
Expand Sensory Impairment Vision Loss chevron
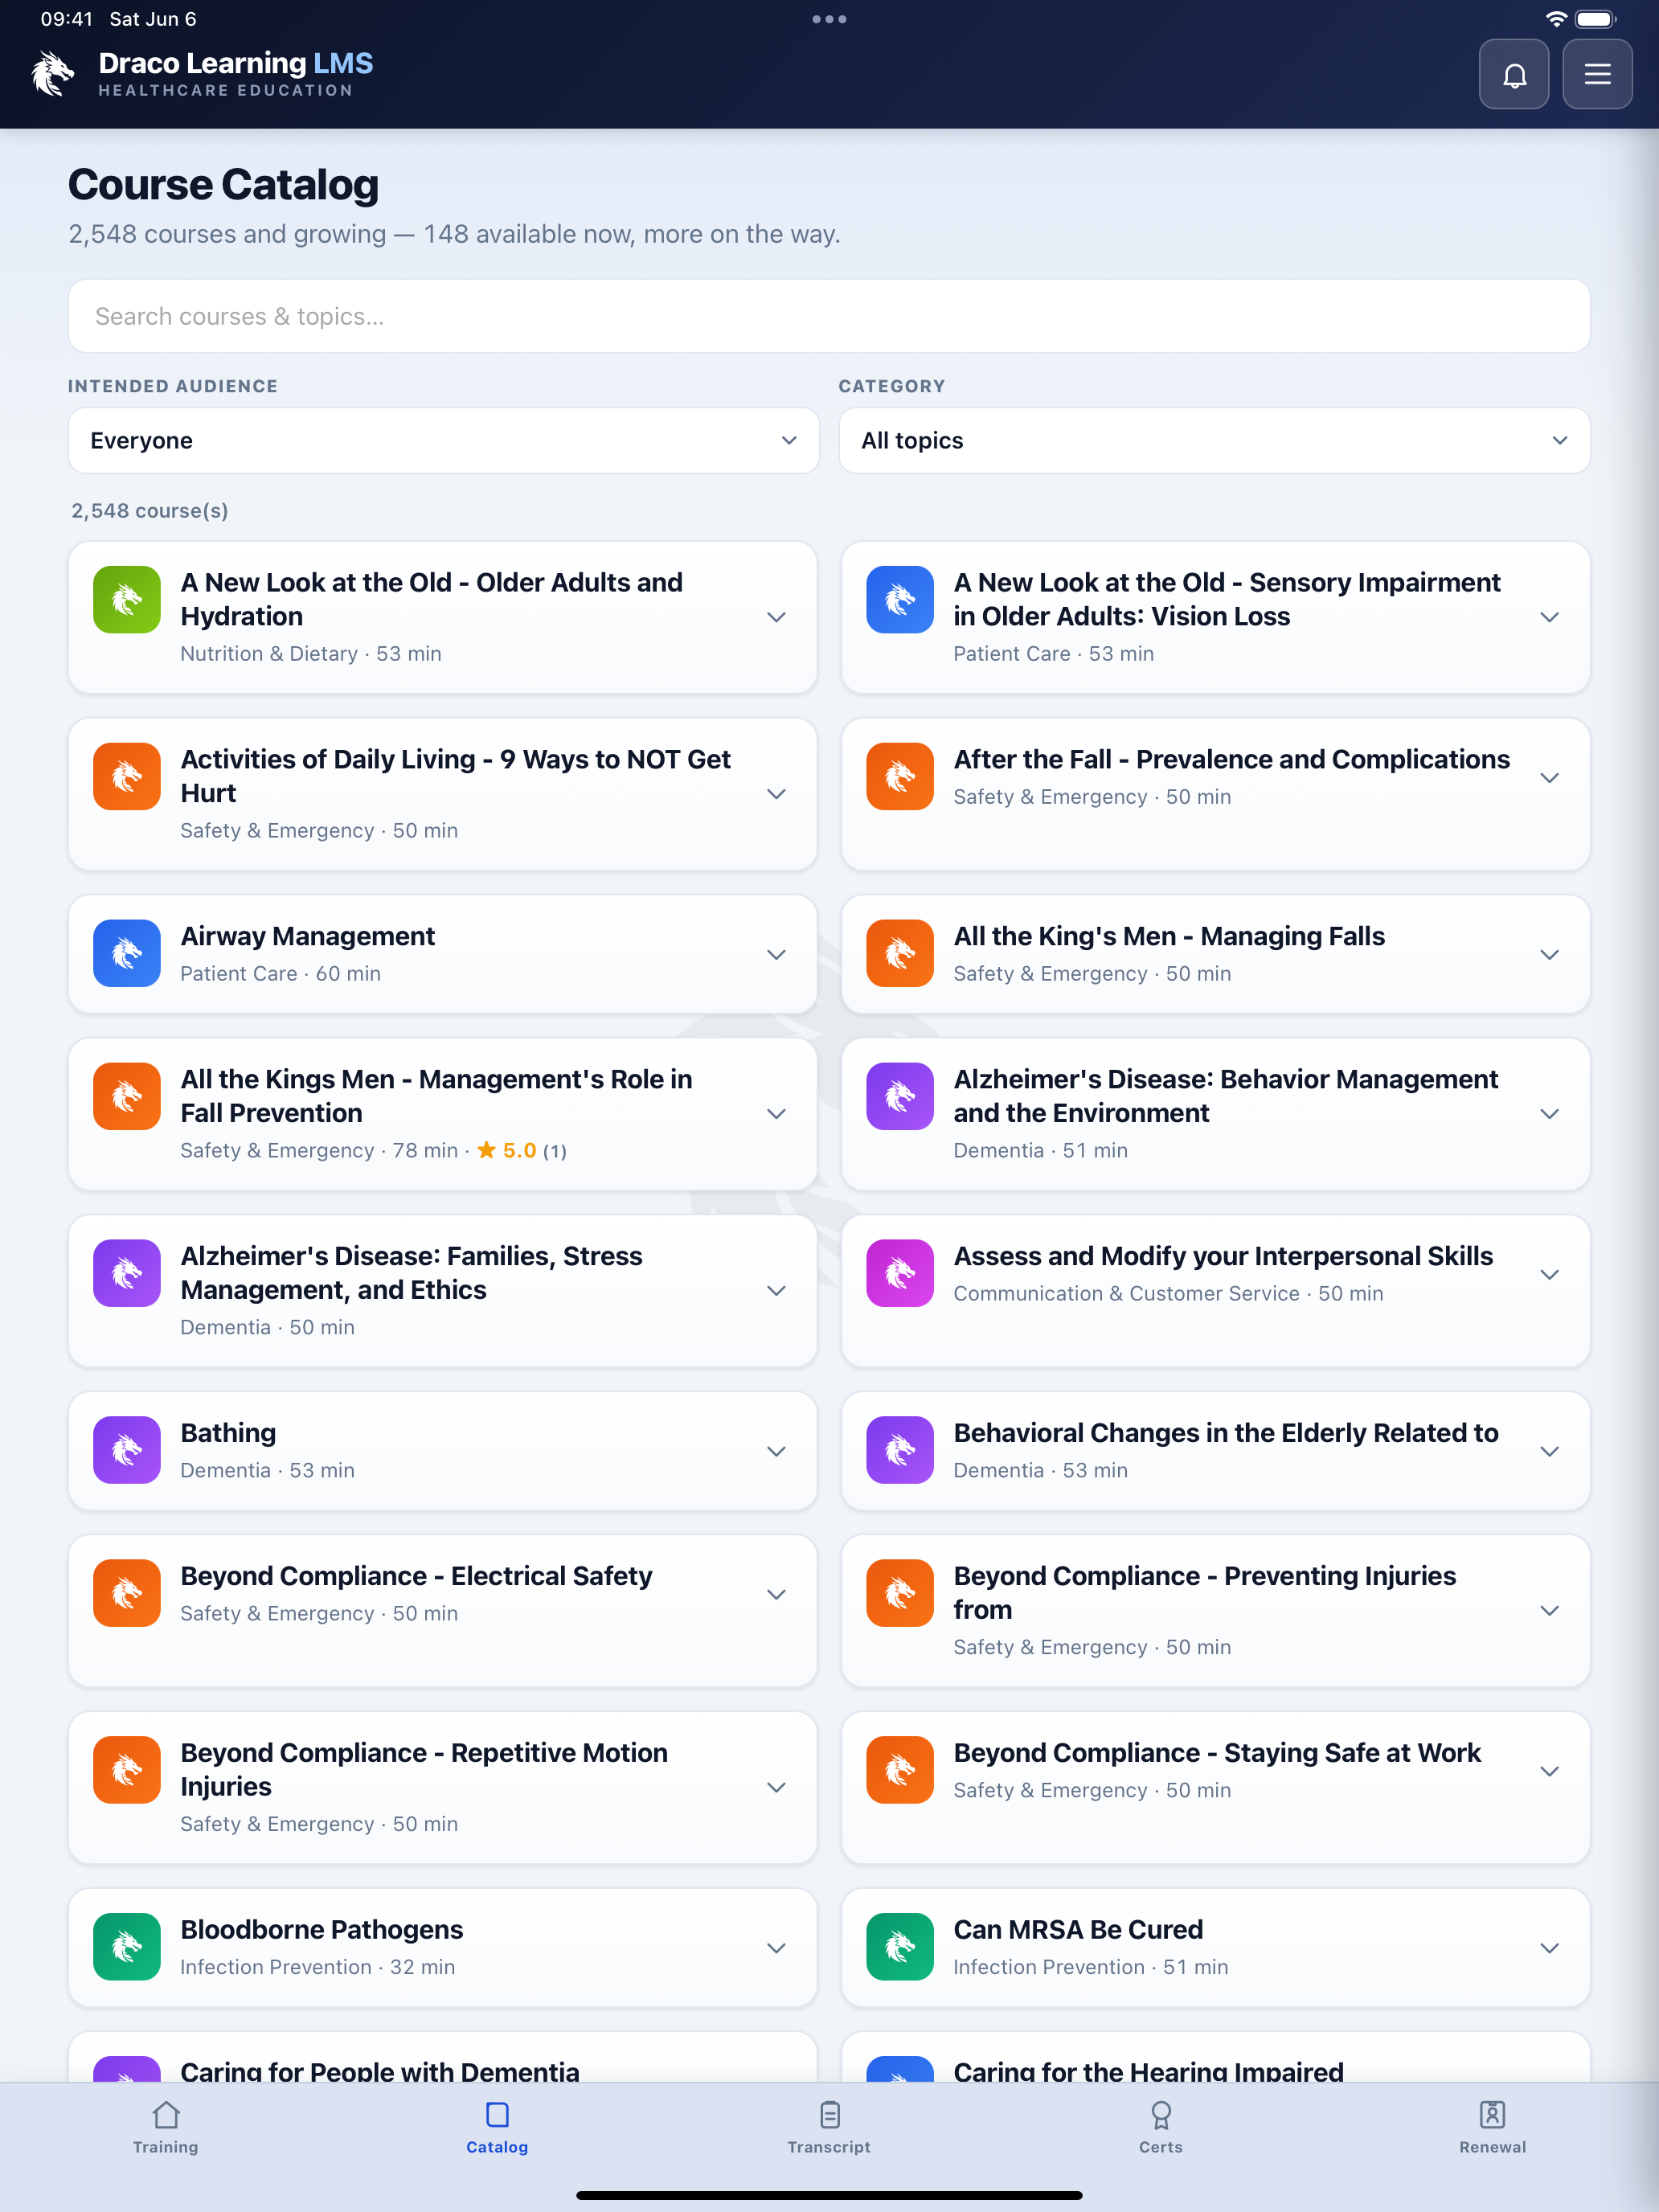[x=1549, y=618]
